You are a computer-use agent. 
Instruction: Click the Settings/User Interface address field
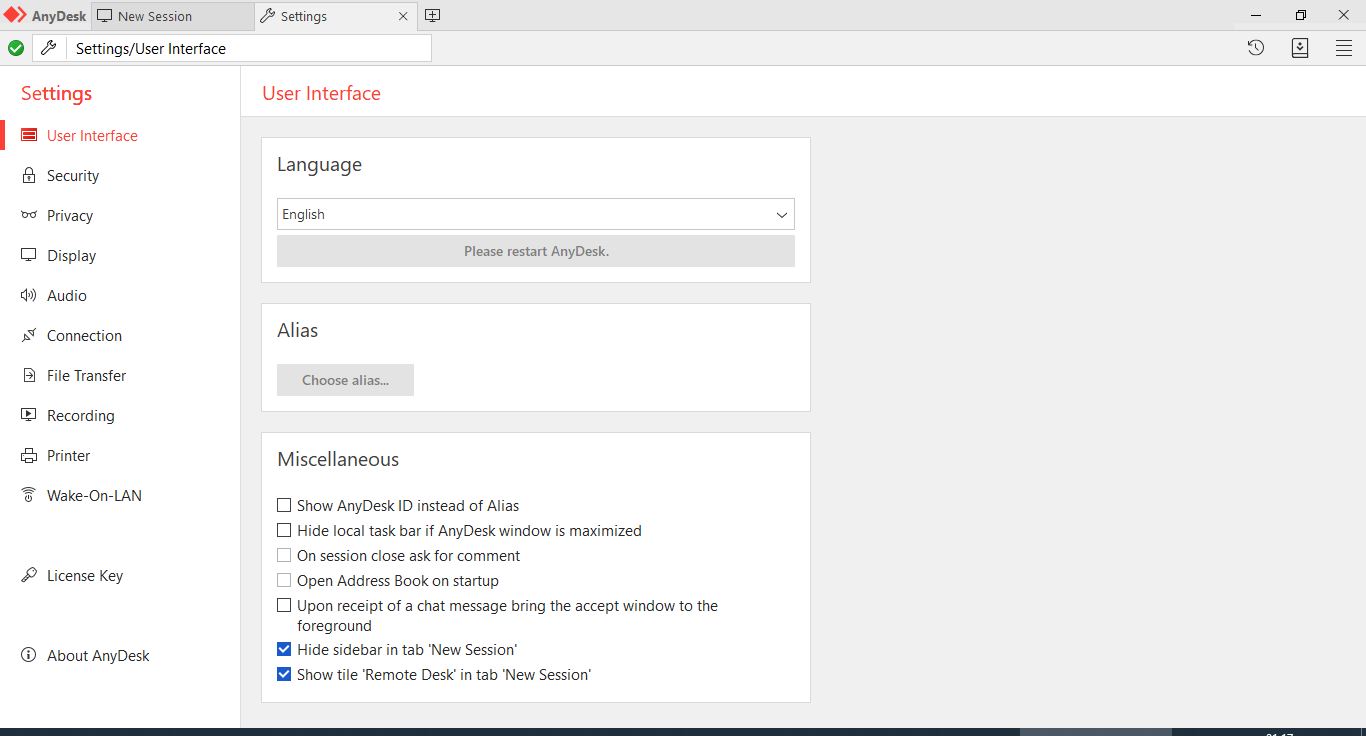[249, 48]
